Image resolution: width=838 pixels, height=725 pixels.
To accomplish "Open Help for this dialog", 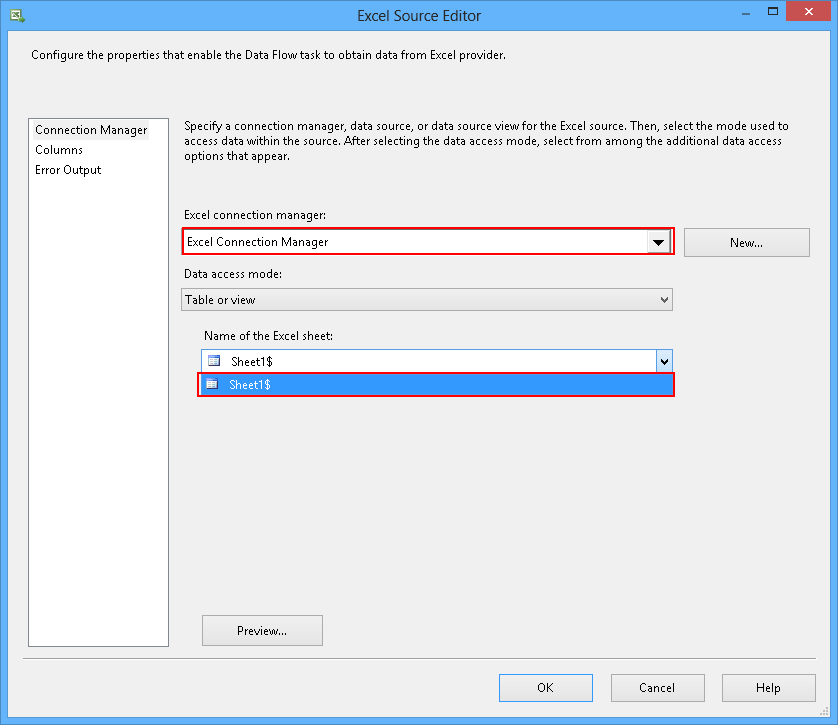I will (768, 688).
